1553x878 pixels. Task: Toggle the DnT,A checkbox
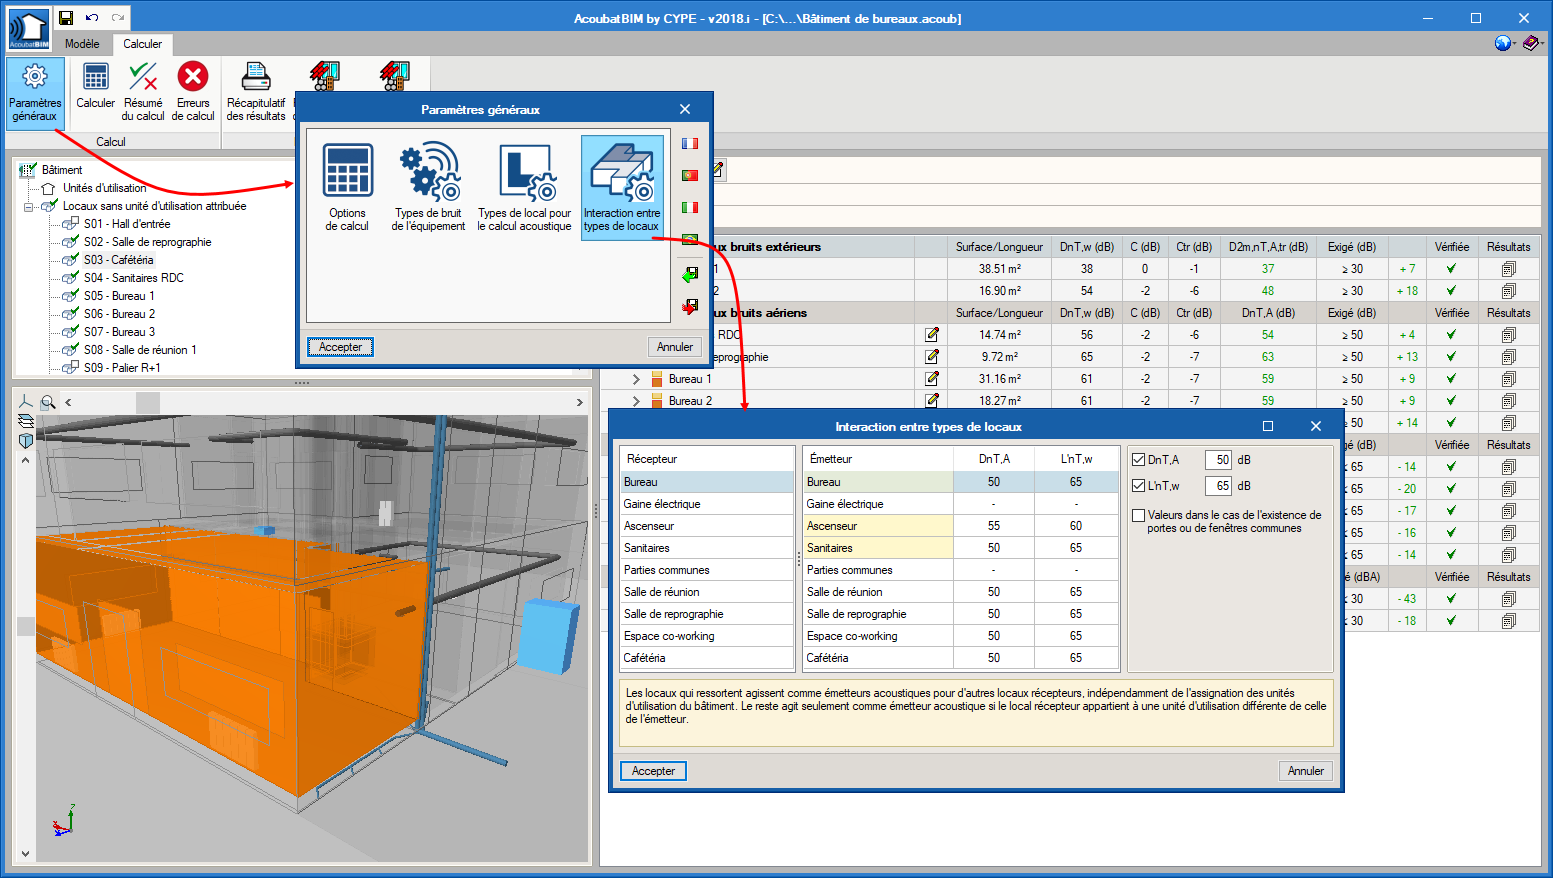1138,460
